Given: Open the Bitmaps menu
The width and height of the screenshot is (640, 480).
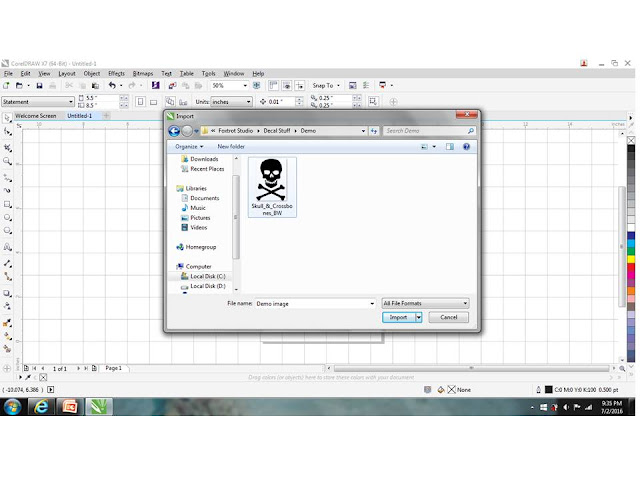Looking at the screenshot, I should point(143,73).
